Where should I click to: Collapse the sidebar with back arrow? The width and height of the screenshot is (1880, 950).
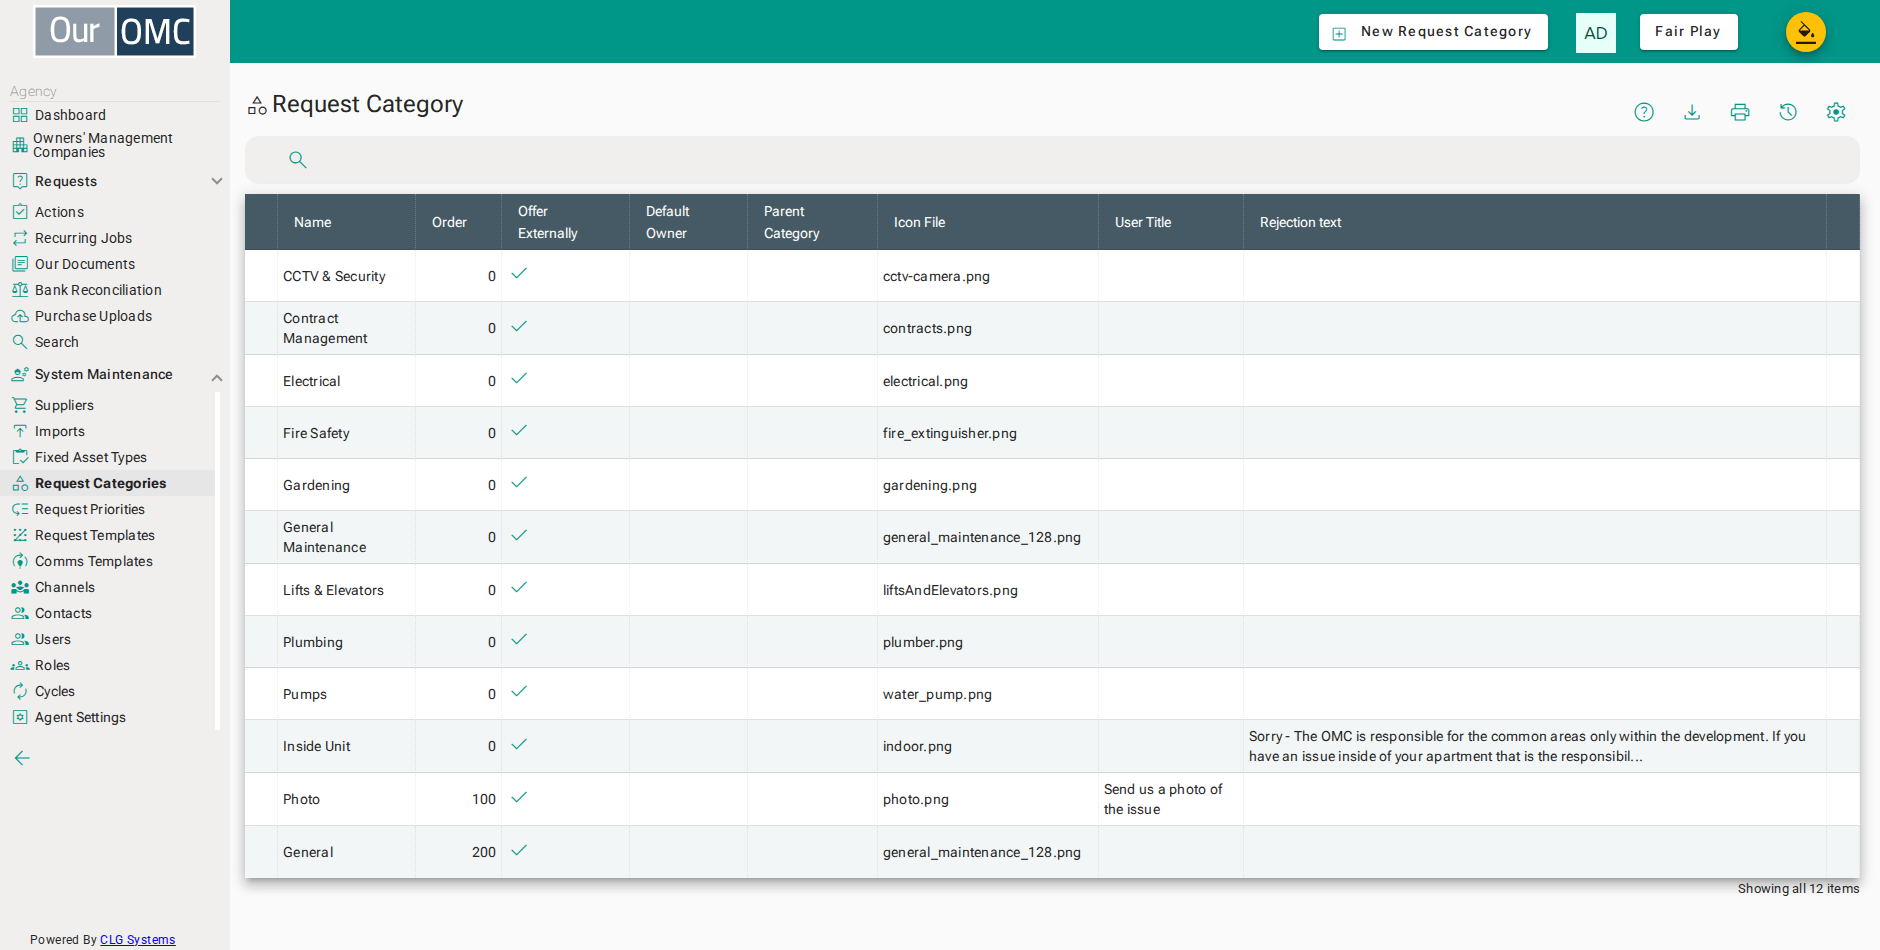(22, 758)
